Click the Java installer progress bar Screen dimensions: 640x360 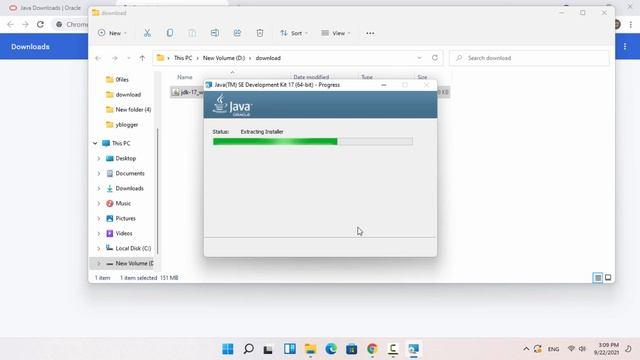pos(313,142)
